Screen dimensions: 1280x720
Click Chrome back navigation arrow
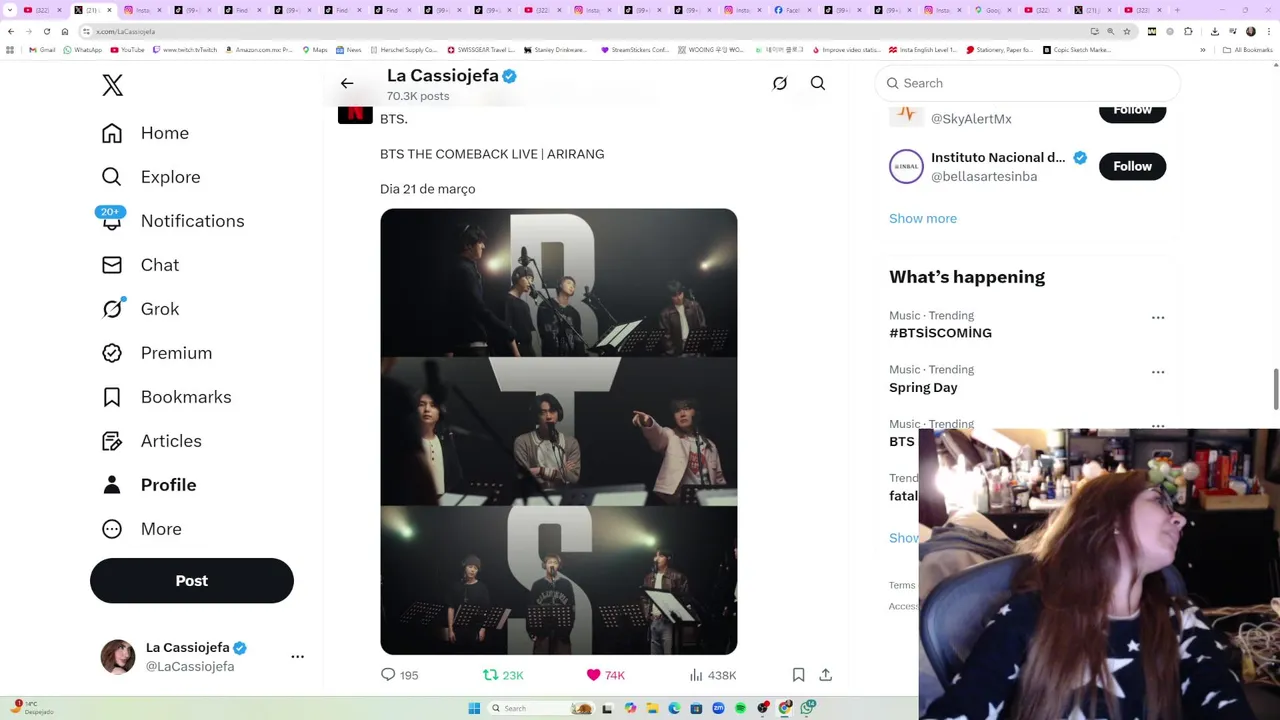click(x=11, y=31)
